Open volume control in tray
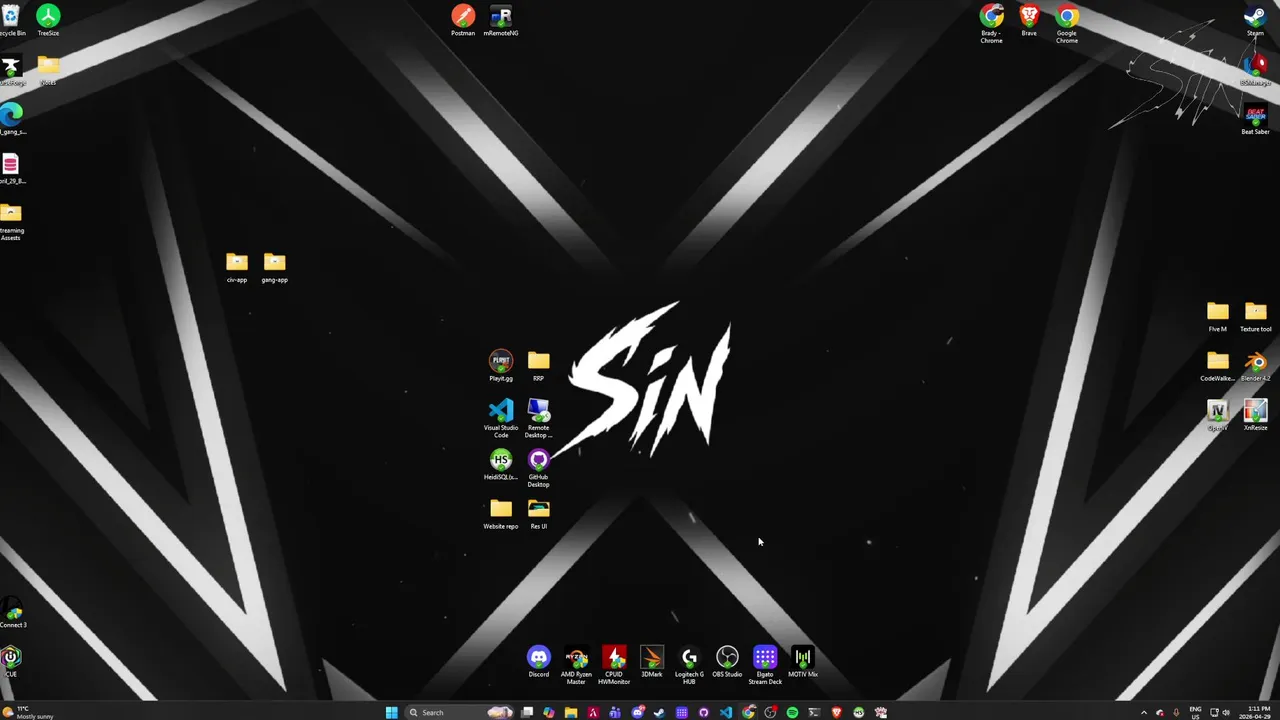 (x=1226, y=712)
